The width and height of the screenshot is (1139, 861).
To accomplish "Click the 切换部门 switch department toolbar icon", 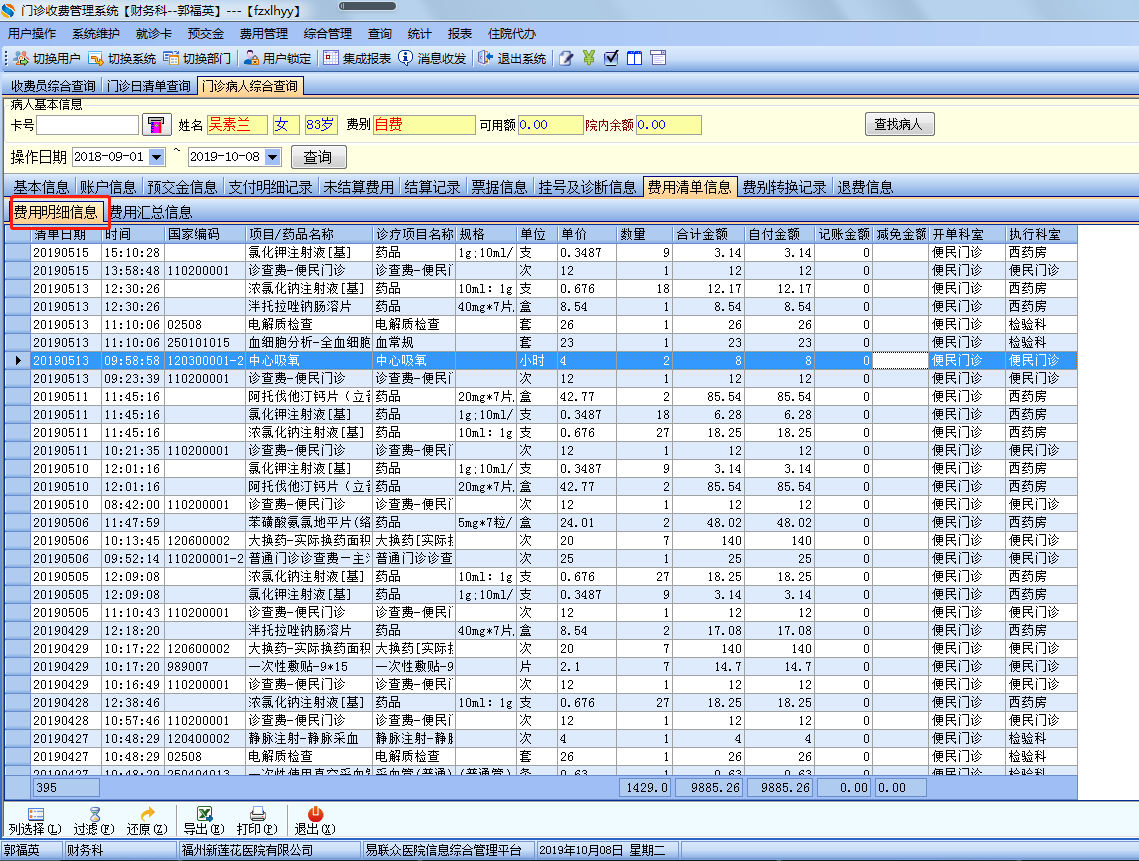I will (171, 58).
